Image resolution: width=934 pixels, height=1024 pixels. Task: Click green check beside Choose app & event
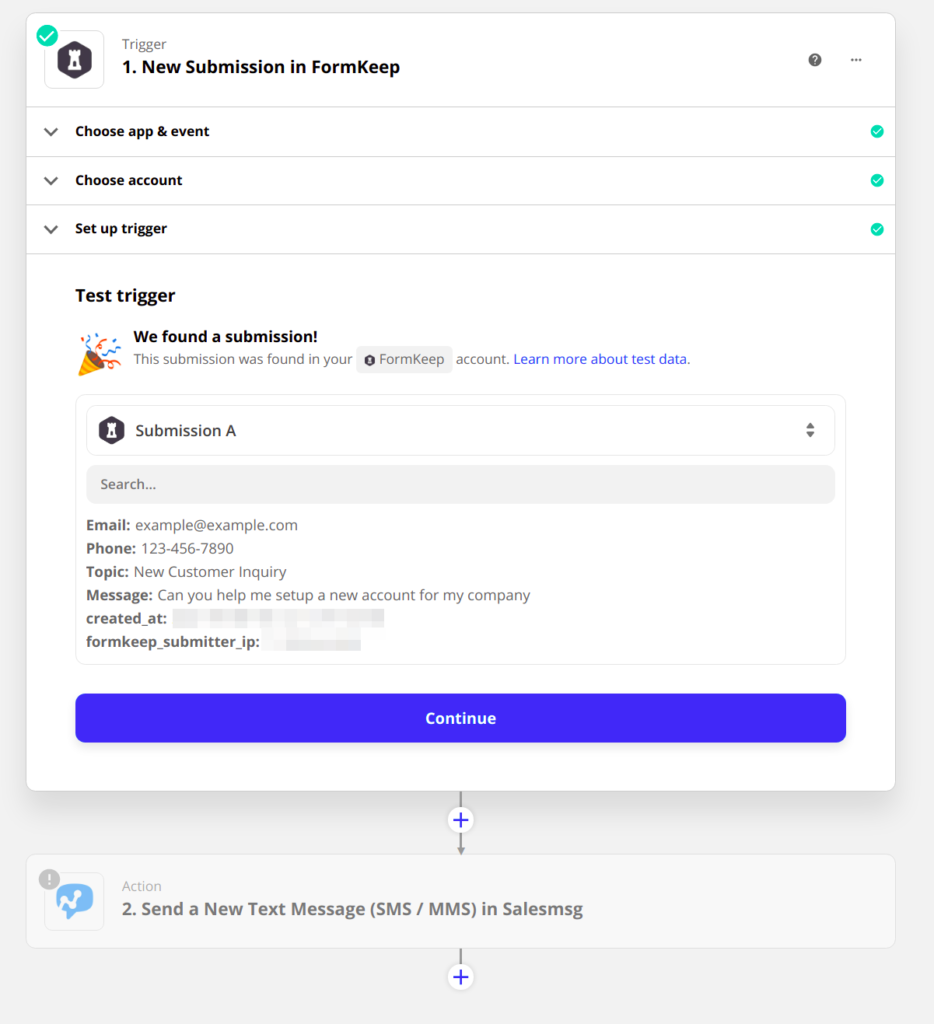tap(877, 131)
